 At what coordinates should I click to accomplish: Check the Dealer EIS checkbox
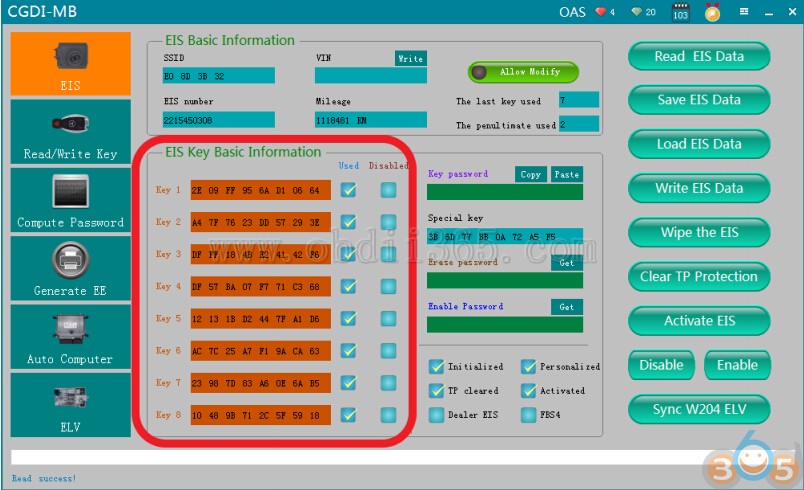436,415
